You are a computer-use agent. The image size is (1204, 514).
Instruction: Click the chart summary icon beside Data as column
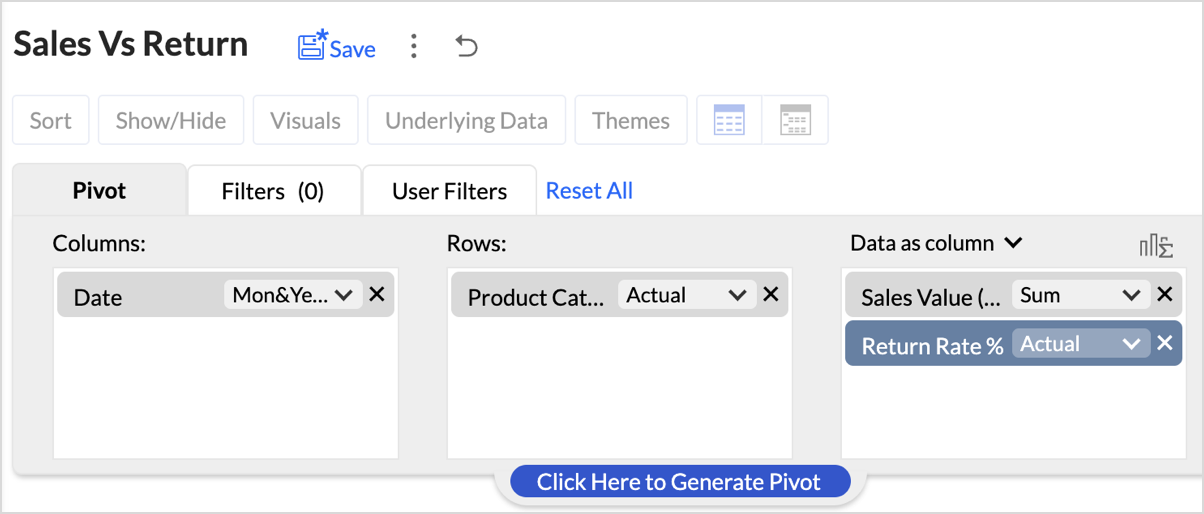[x=1156, y=245]
